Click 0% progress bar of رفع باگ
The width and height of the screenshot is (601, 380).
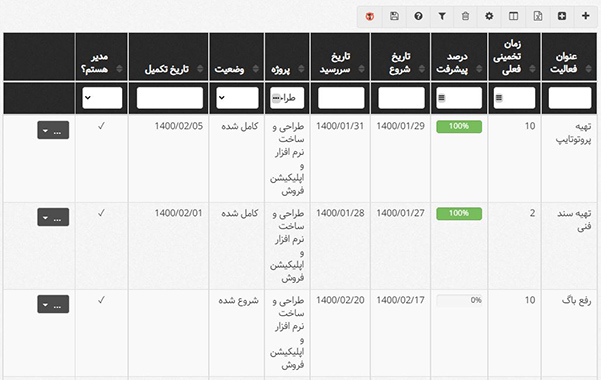pyautogui.click(x=459, y=301)
